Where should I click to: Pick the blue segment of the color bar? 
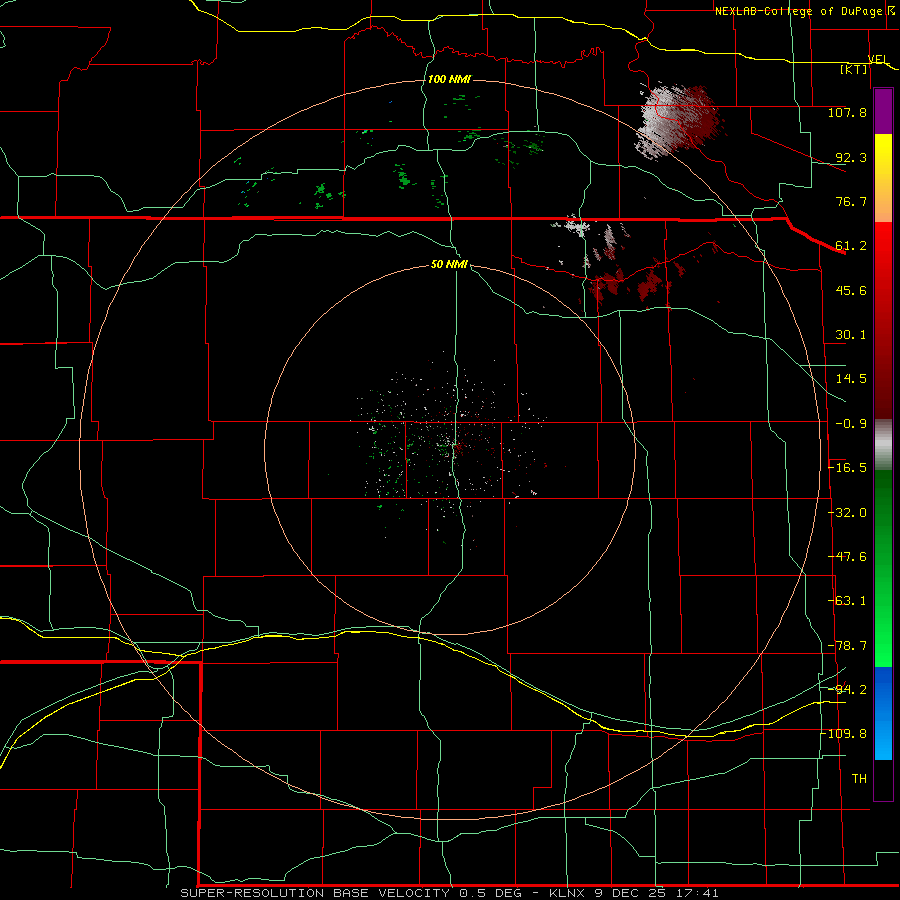883,713
